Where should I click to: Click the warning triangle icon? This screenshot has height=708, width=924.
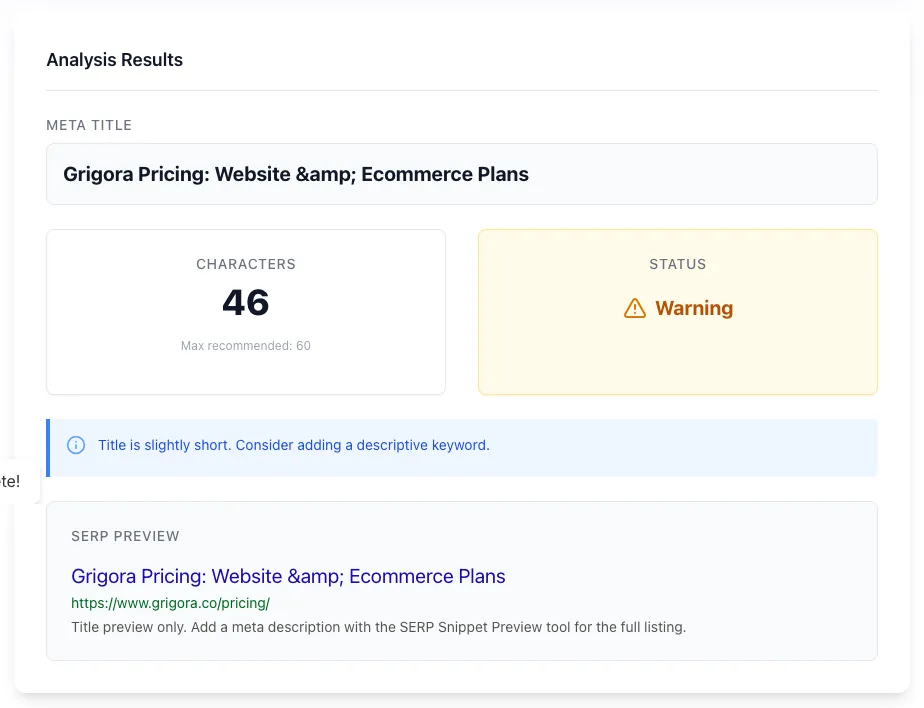tap(635, 308)
